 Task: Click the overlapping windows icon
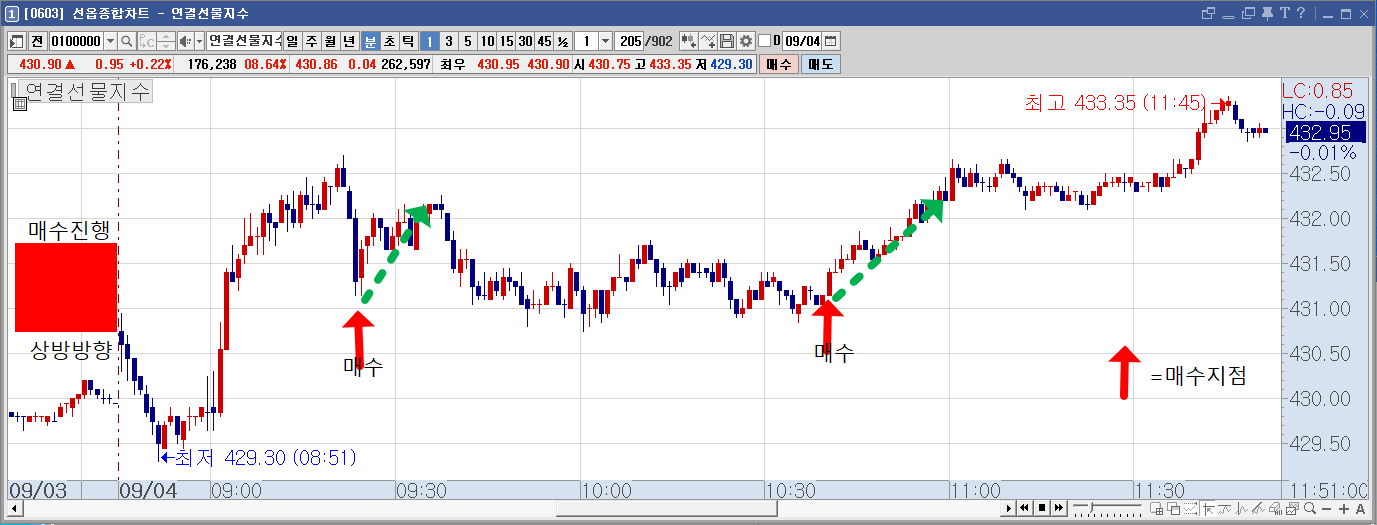[x=1174, y=508]
